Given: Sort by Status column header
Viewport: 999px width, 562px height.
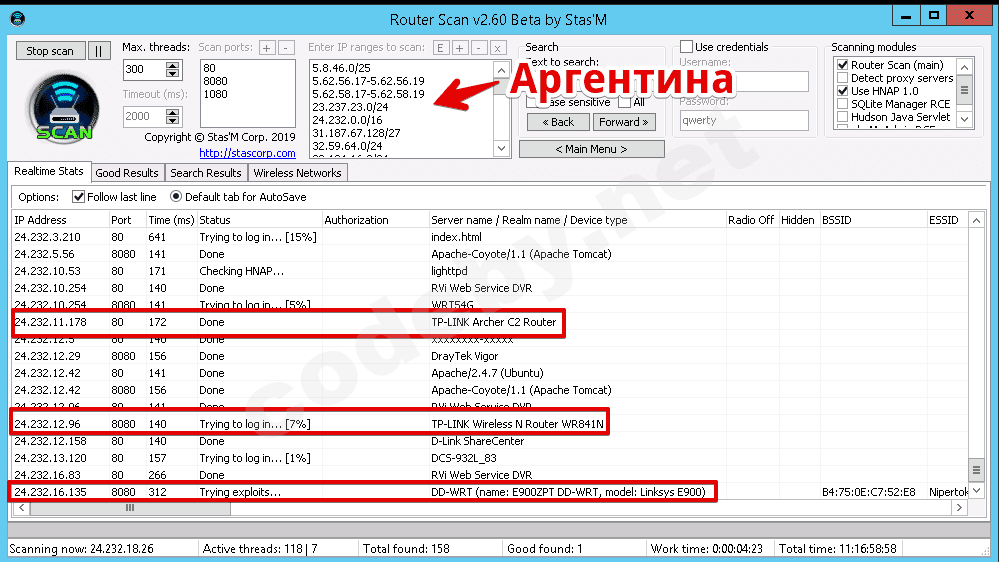Looking at the screenshot, I should point(259,220).
